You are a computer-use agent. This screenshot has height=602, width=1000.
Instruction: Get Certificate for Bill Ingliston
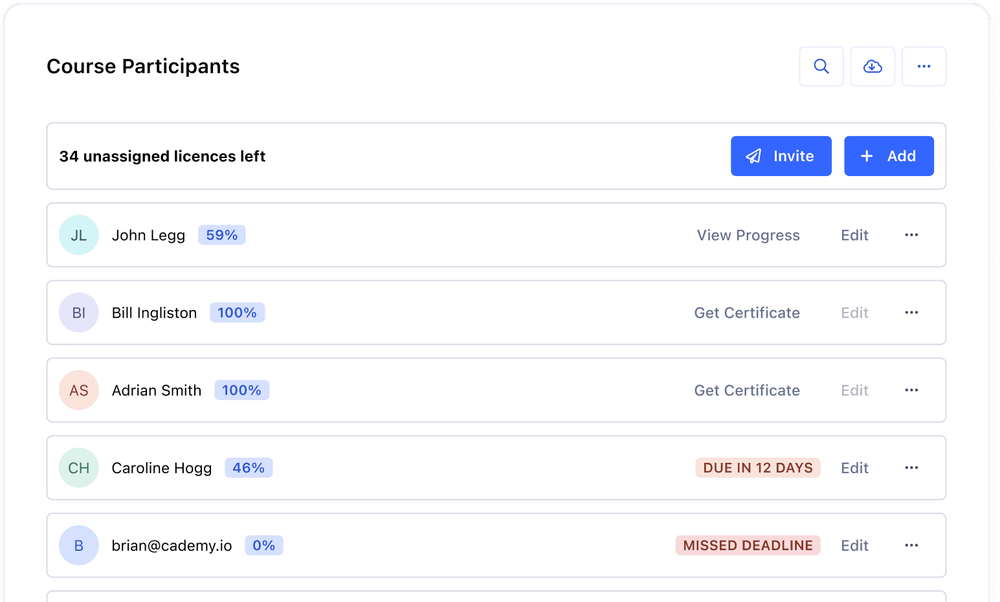746,312
